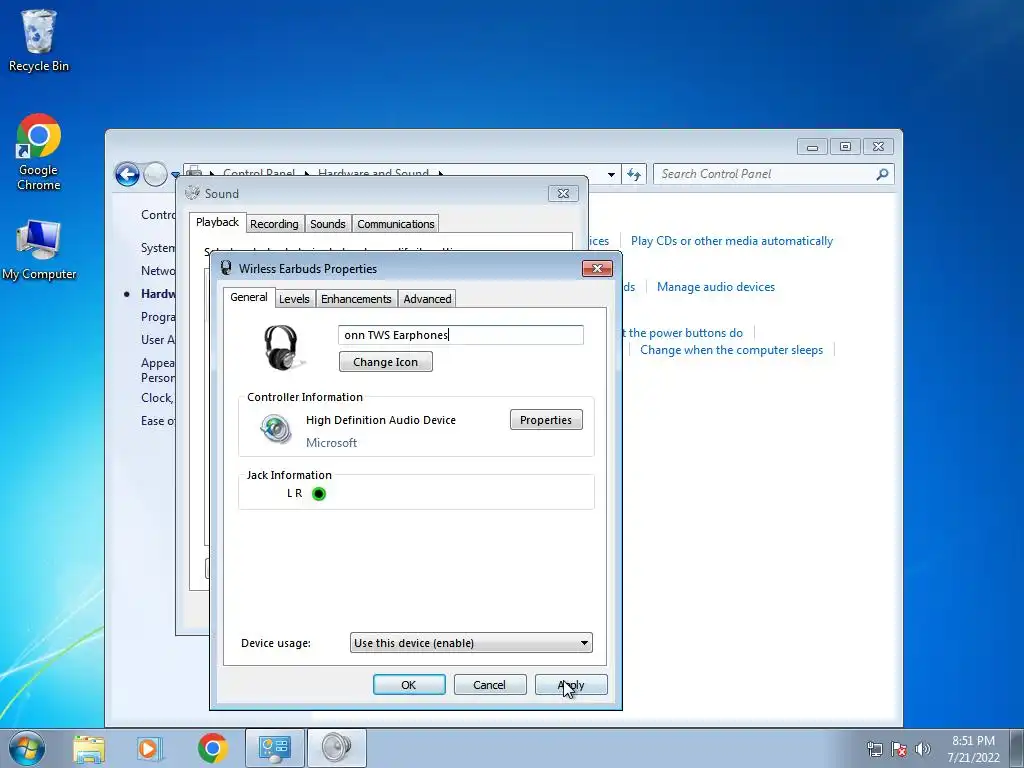Switch to the Enhancements tab
The width and height of the screenshot is (1024, 768).
356,299
